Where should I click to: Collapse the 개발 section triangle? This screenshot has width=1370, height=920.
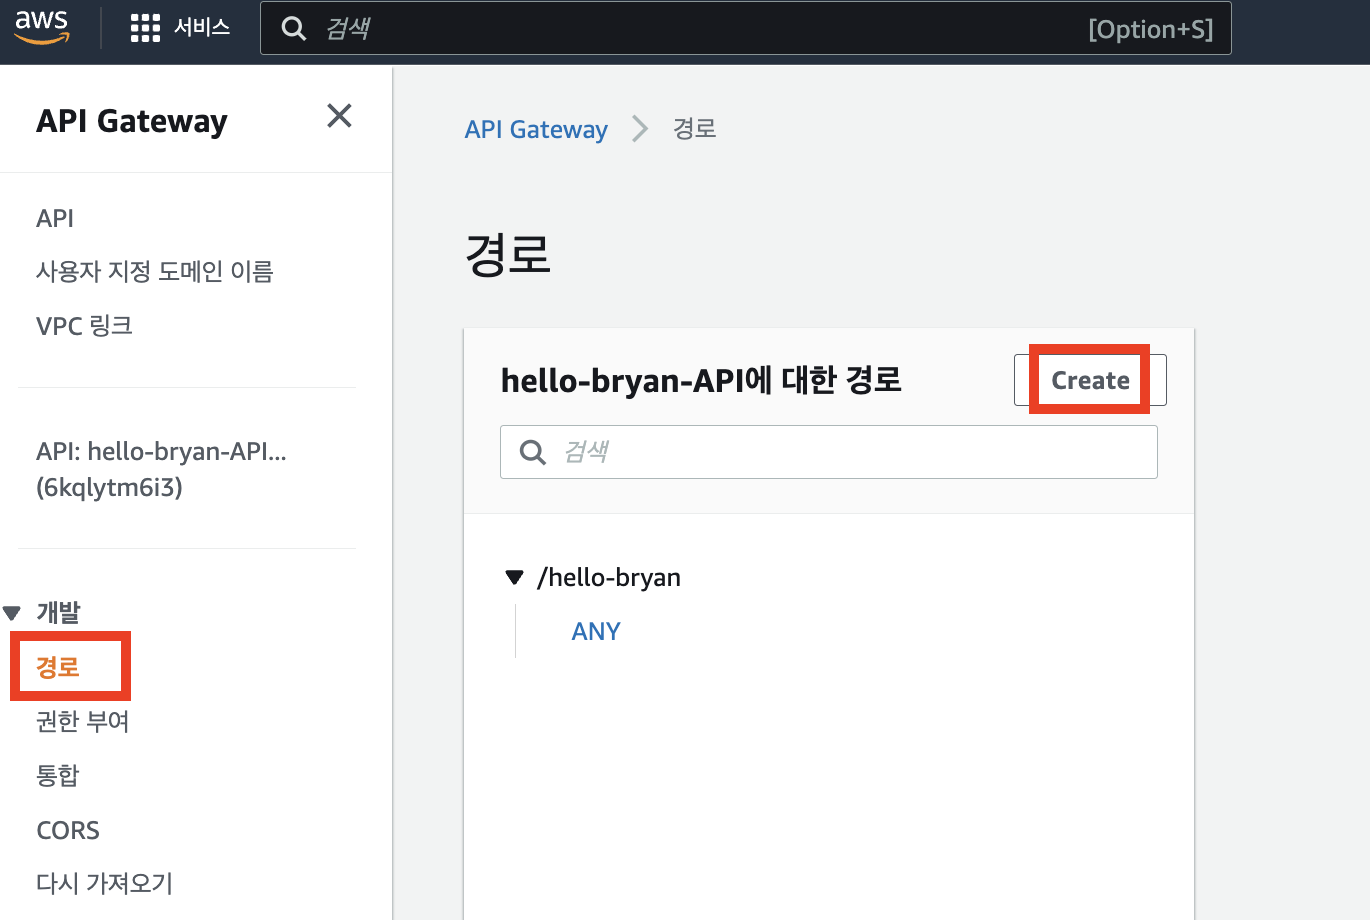point(12,613)
